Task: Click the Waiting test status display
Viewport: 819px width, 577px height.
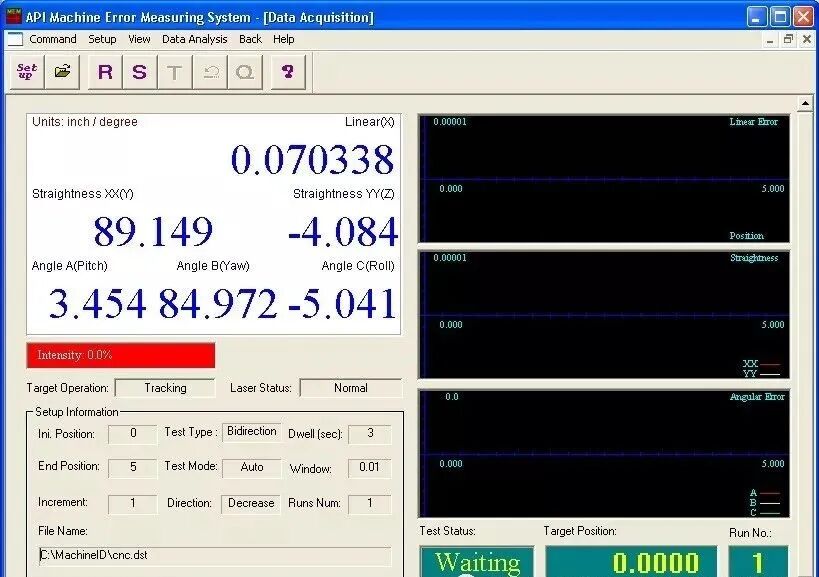Action: tap(477, 562)
